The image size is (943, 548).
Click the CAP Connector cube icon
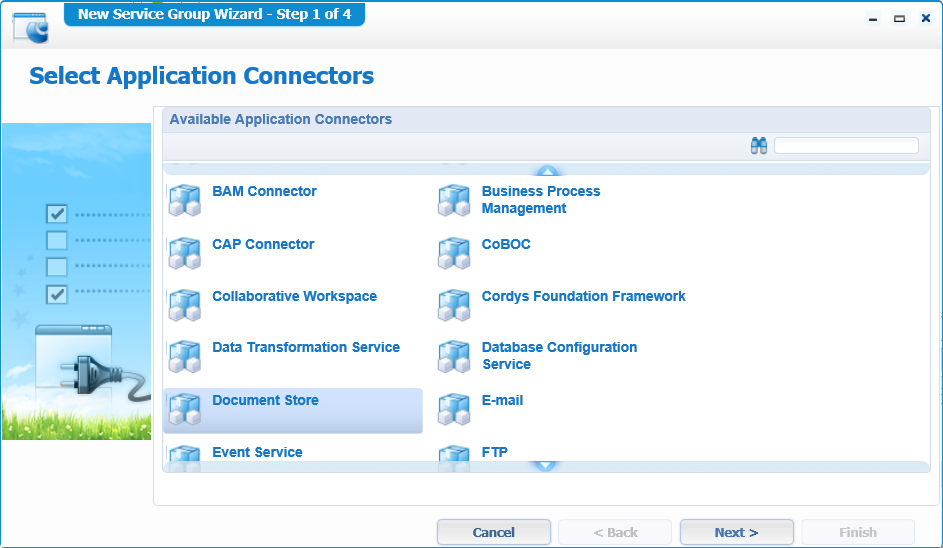point(185,253)
